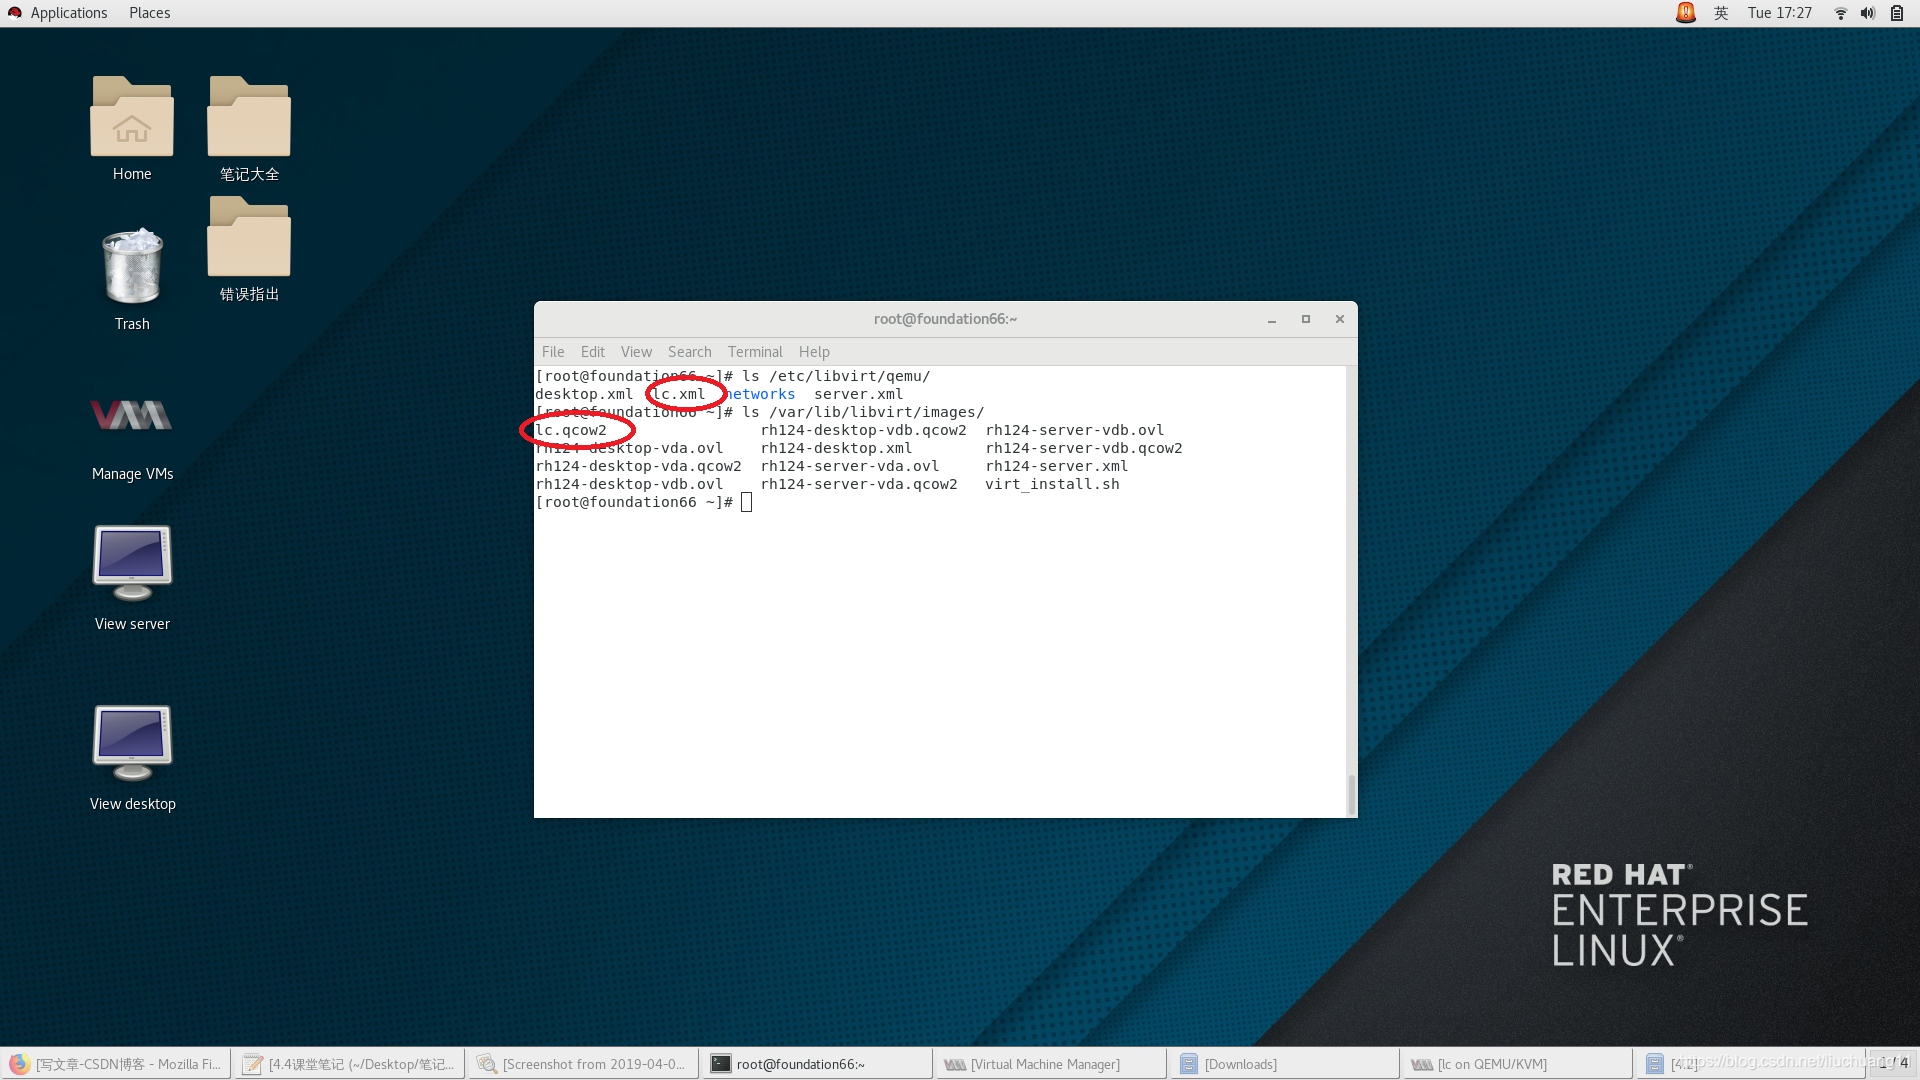Click the Downloads file-manager icon in taskbar

pos(1188,1064)
